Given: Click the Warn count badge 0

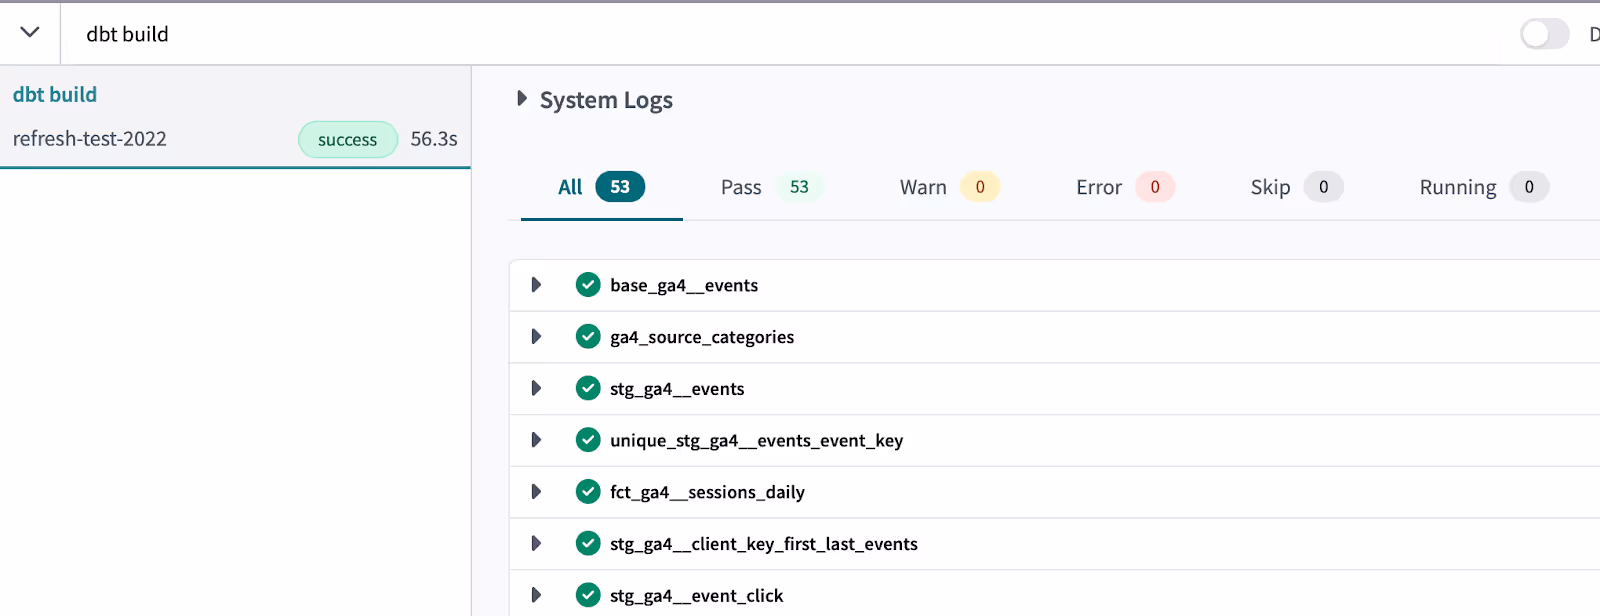Looking at the screenshot, I should tap(980, 187).
